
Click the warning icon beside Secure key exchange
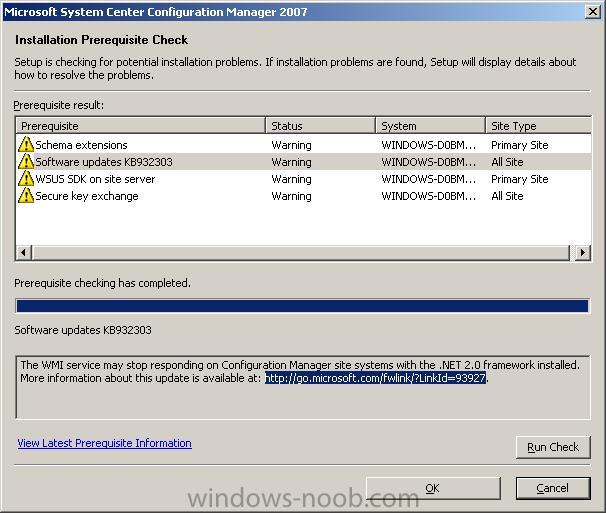click(x=26, y=196)
